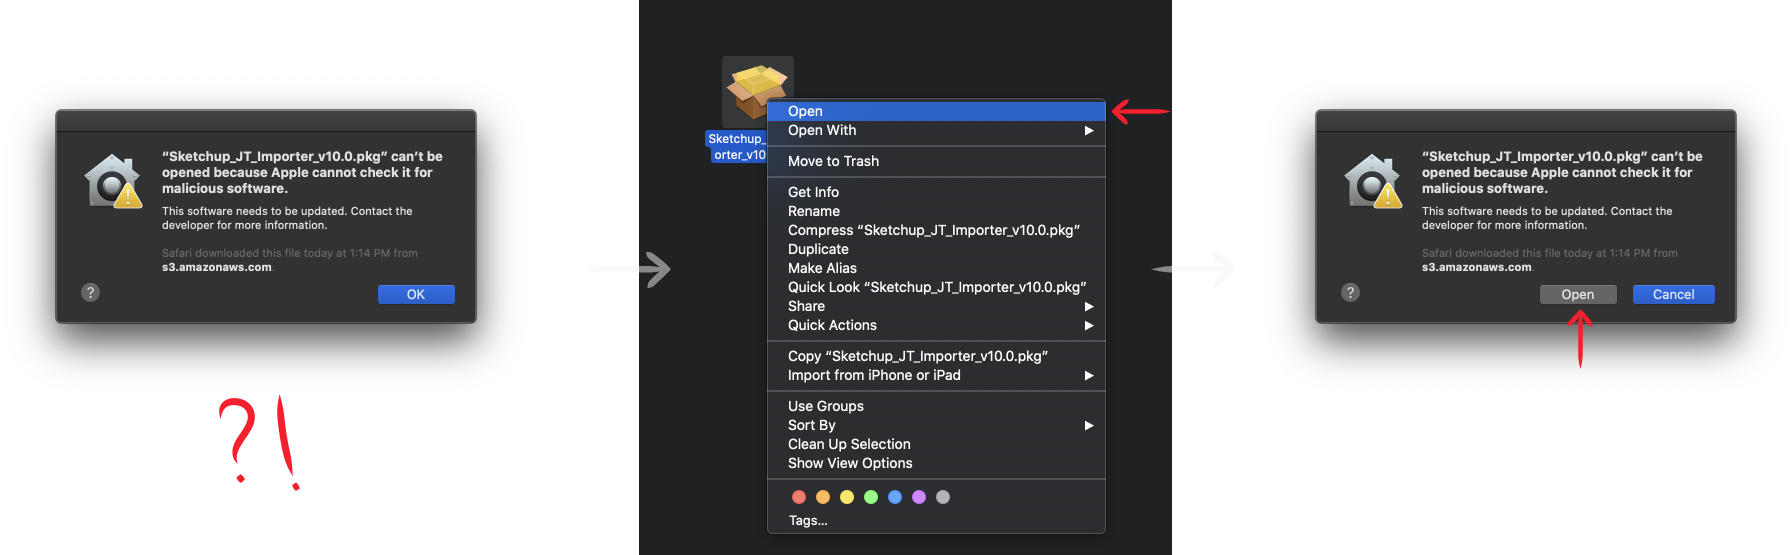
Task: Click the Gatekeeper warning icon in the OK-only dialog
Action: click(113, 182)
